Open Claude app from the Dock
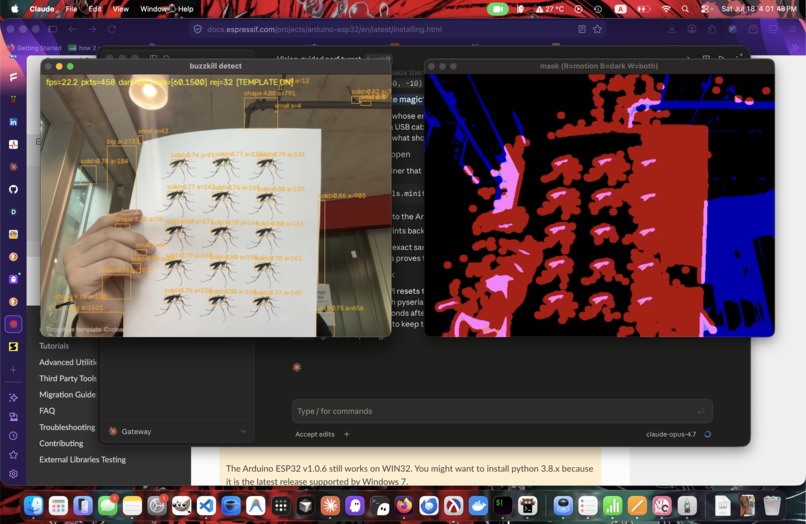This screenshot has width=806, height=524. (330, 506)
